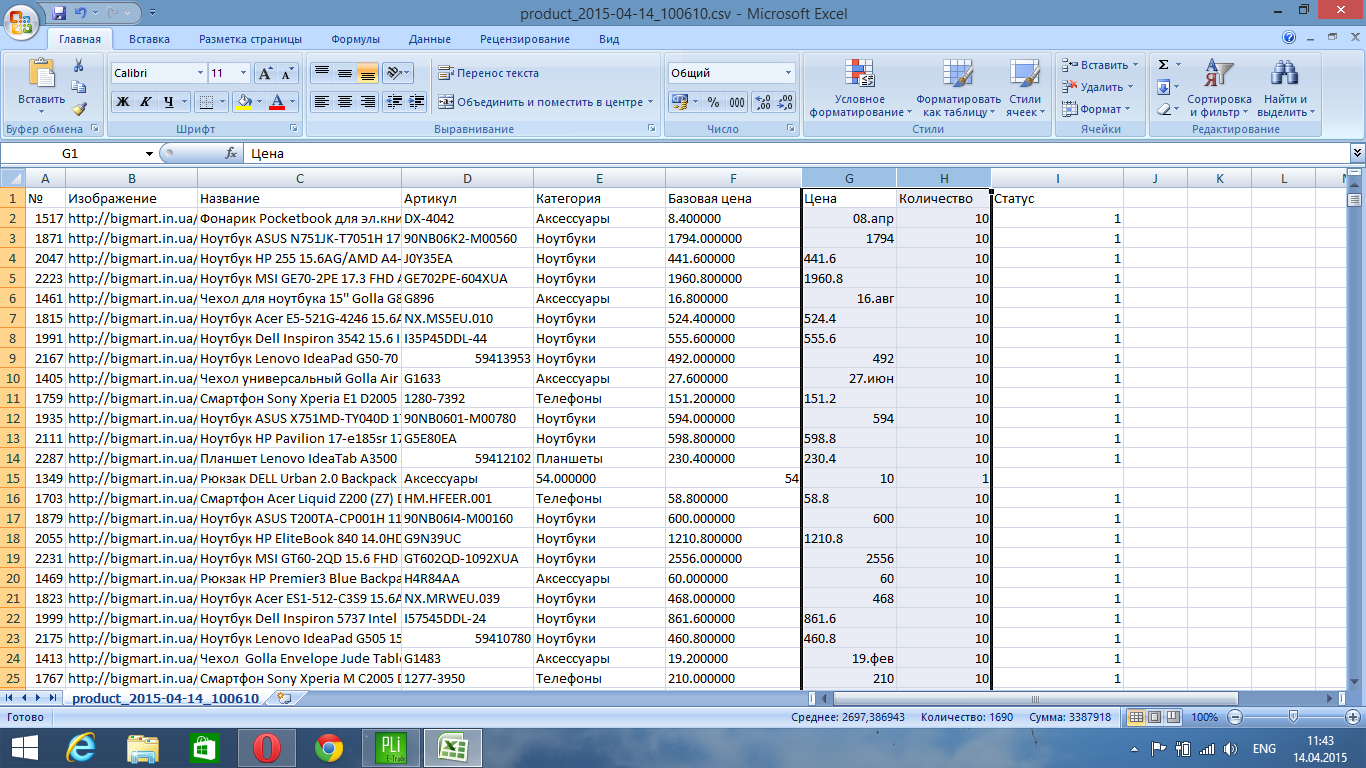
Task: Click the Copy icon in clipboard group
Action: (79, 87)
